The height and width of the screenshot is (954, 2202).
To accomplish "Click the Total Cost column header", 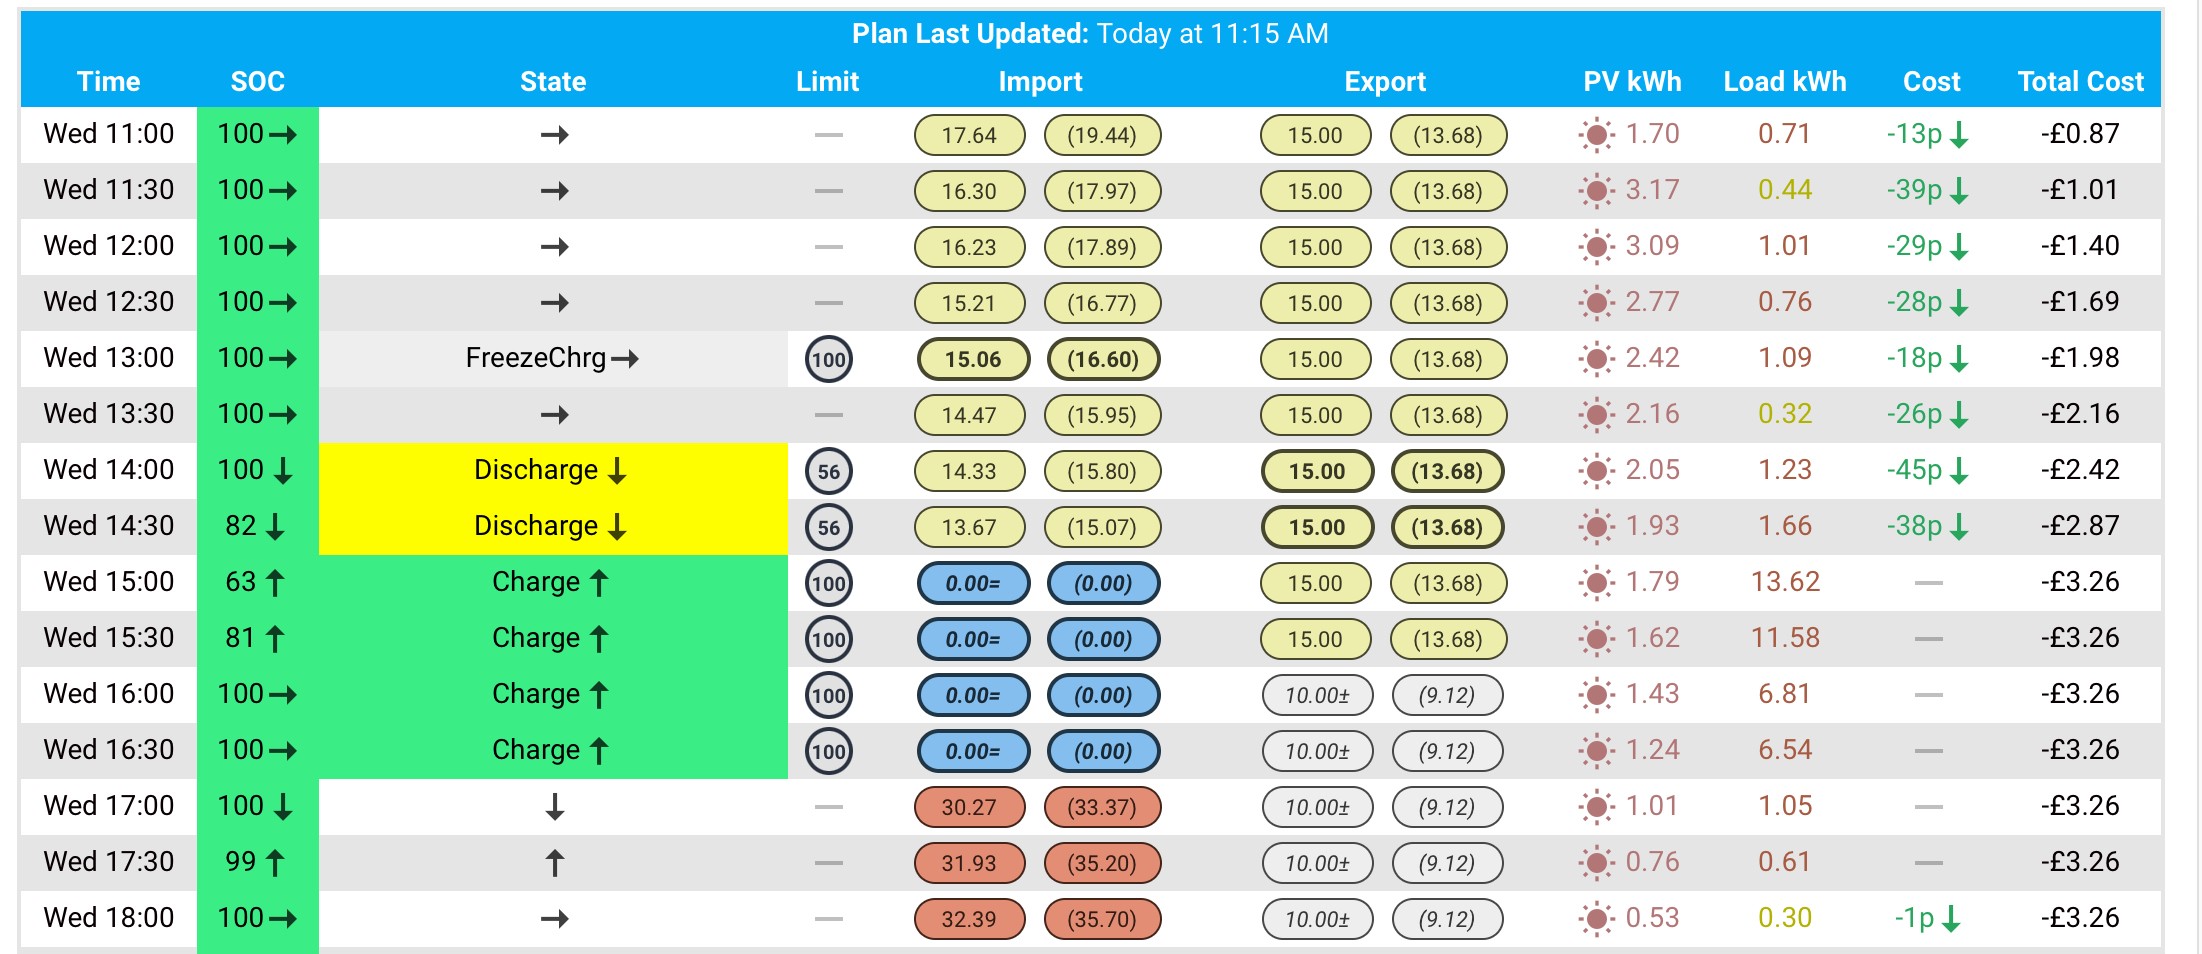I will (2080, 82).
